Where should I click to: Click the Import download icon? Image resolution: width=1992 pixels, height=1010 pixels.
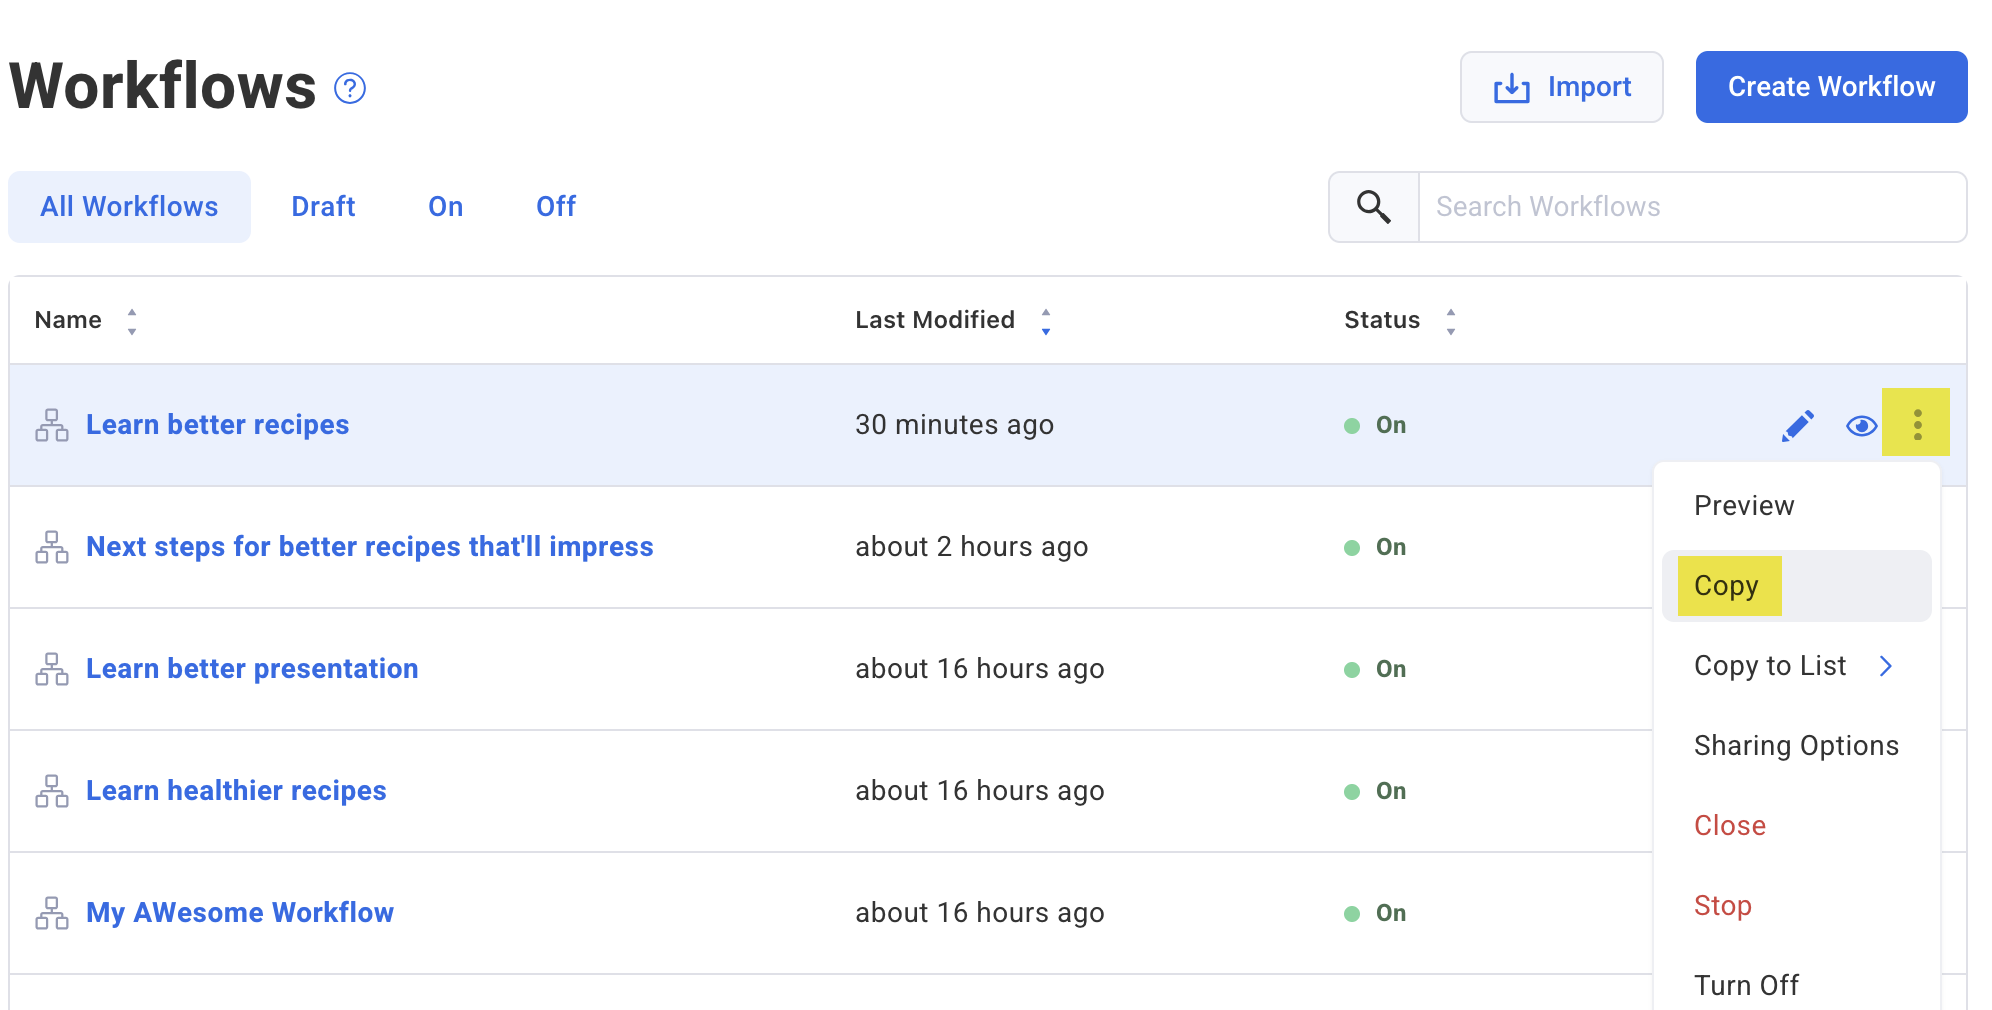click(1510, 87)
